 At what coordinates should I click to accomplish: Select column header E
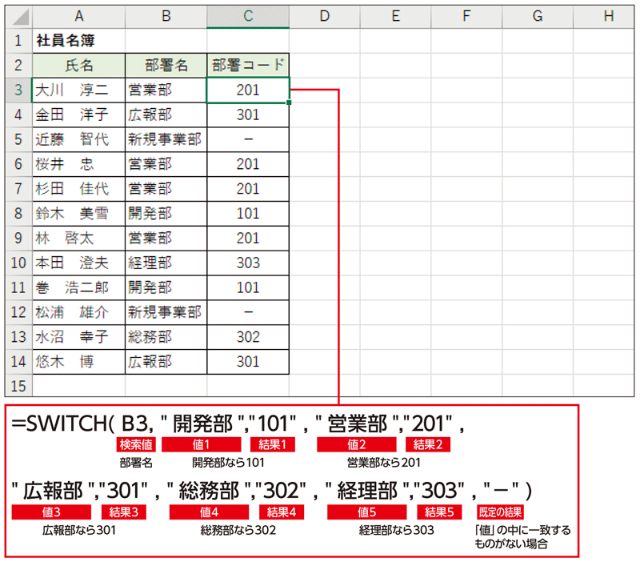pos(394,16)
